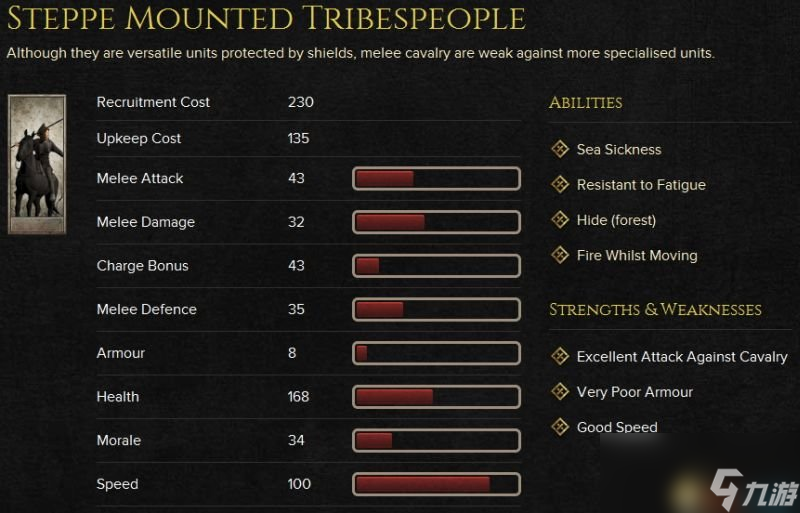Viewport: 800px width, 513px height.
Task: Click the diamond icon beside Fire Whilst Moving
Action: point(560,255)
